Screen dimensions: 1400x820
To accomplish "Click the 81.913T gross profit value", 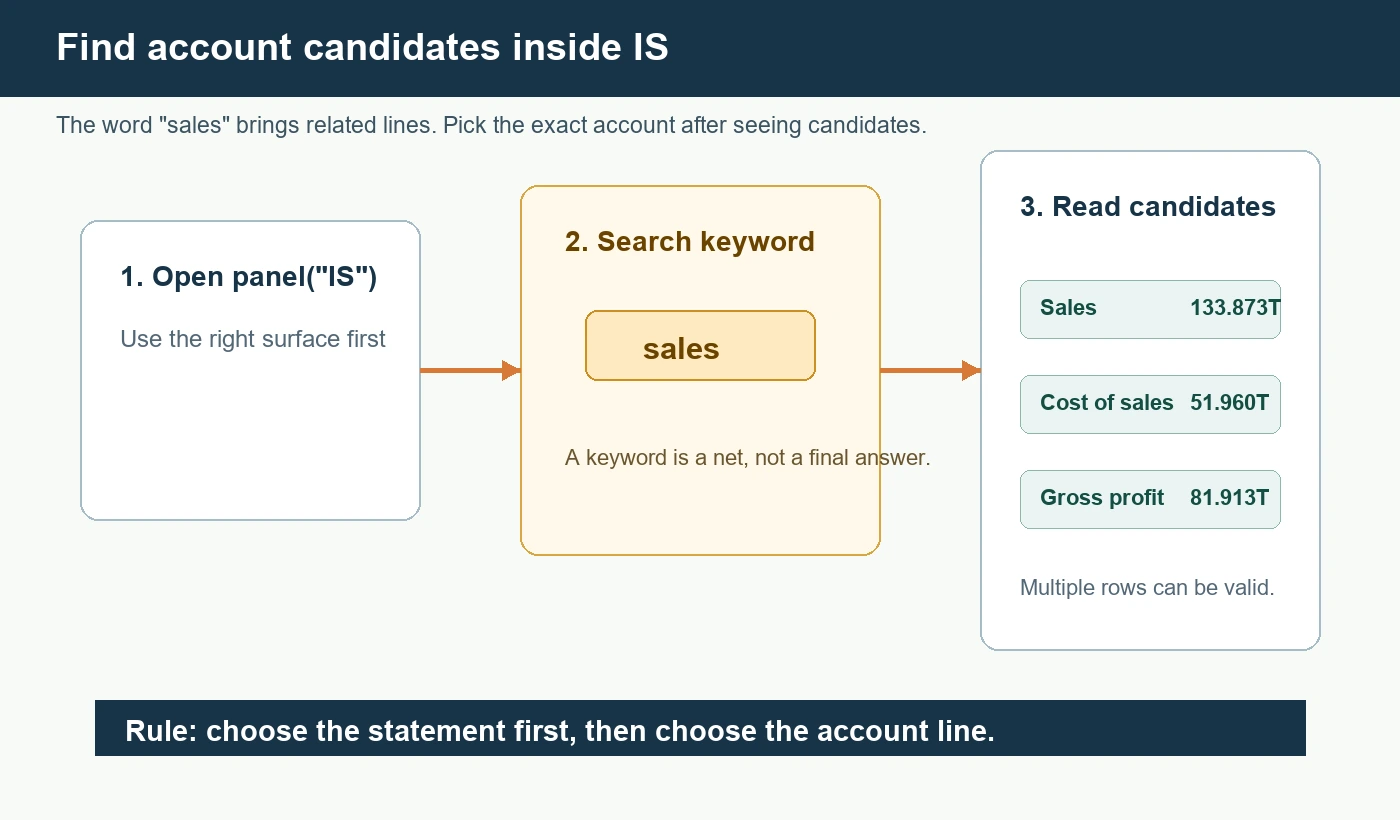I will pyautogui.click(x=1229, y=498).
